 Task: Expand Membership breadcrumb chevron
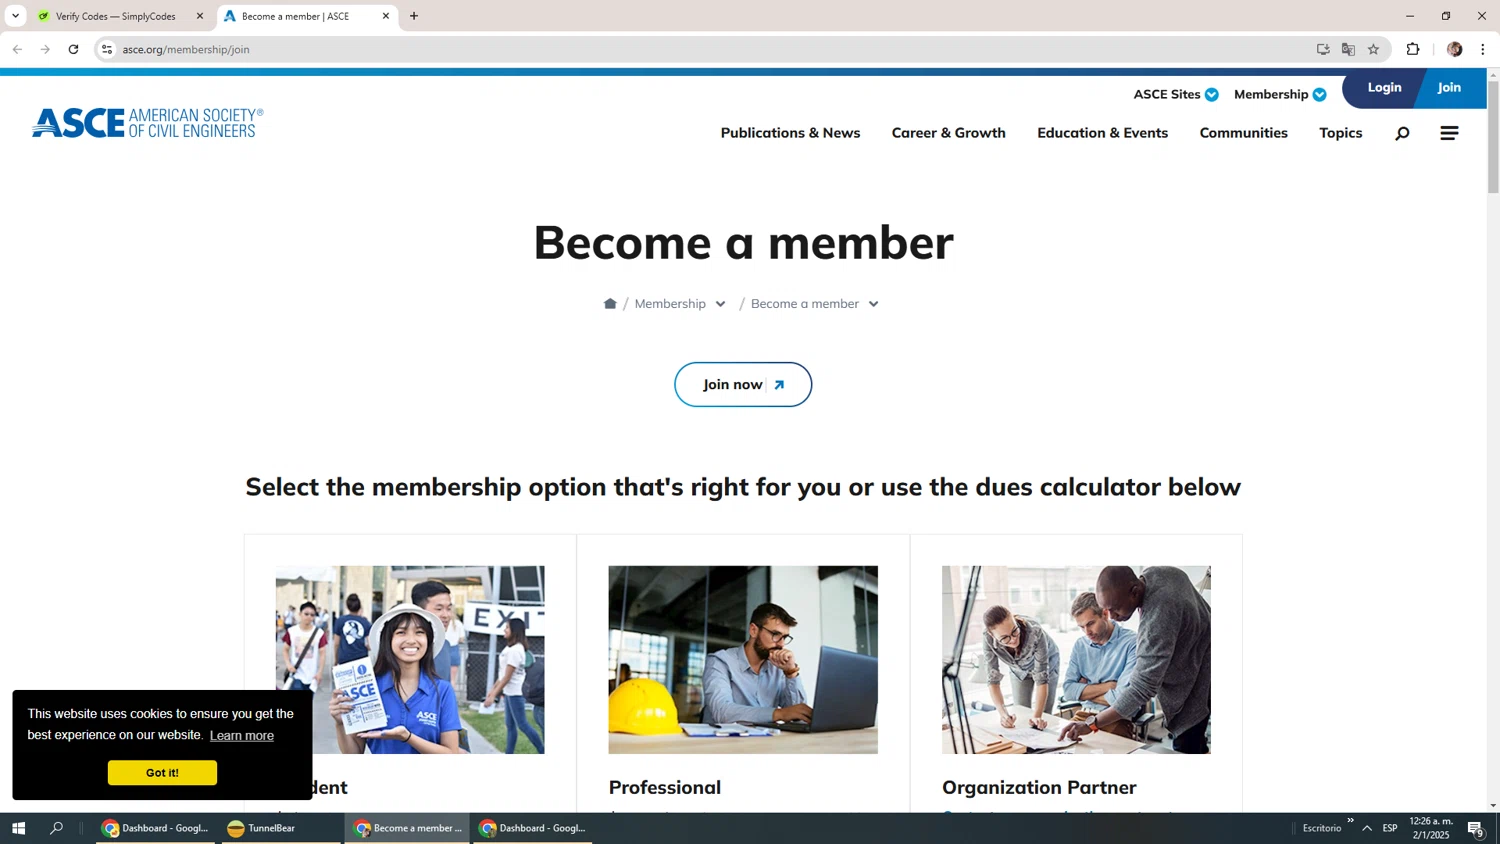(720, 304)
